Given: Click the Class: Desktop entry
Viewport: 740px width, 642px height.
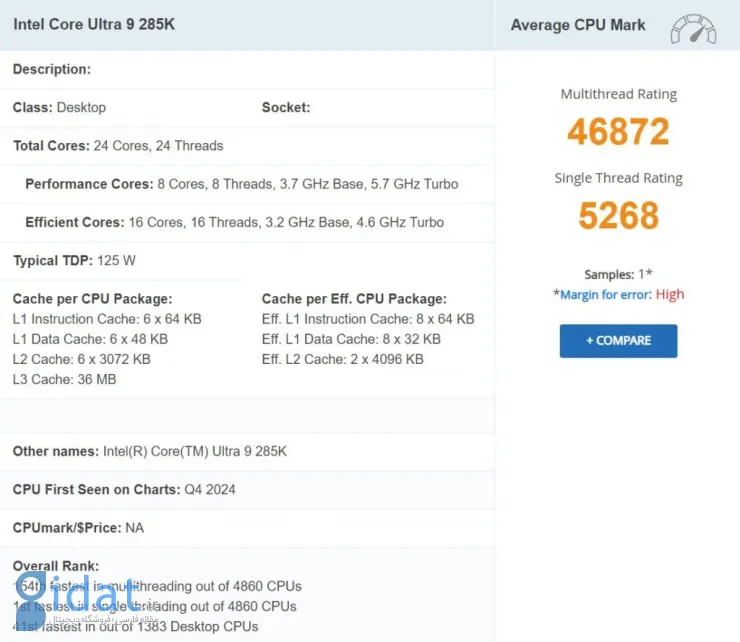Looking at the screenshot, I should pyautogui.click(x=59, y=107).
